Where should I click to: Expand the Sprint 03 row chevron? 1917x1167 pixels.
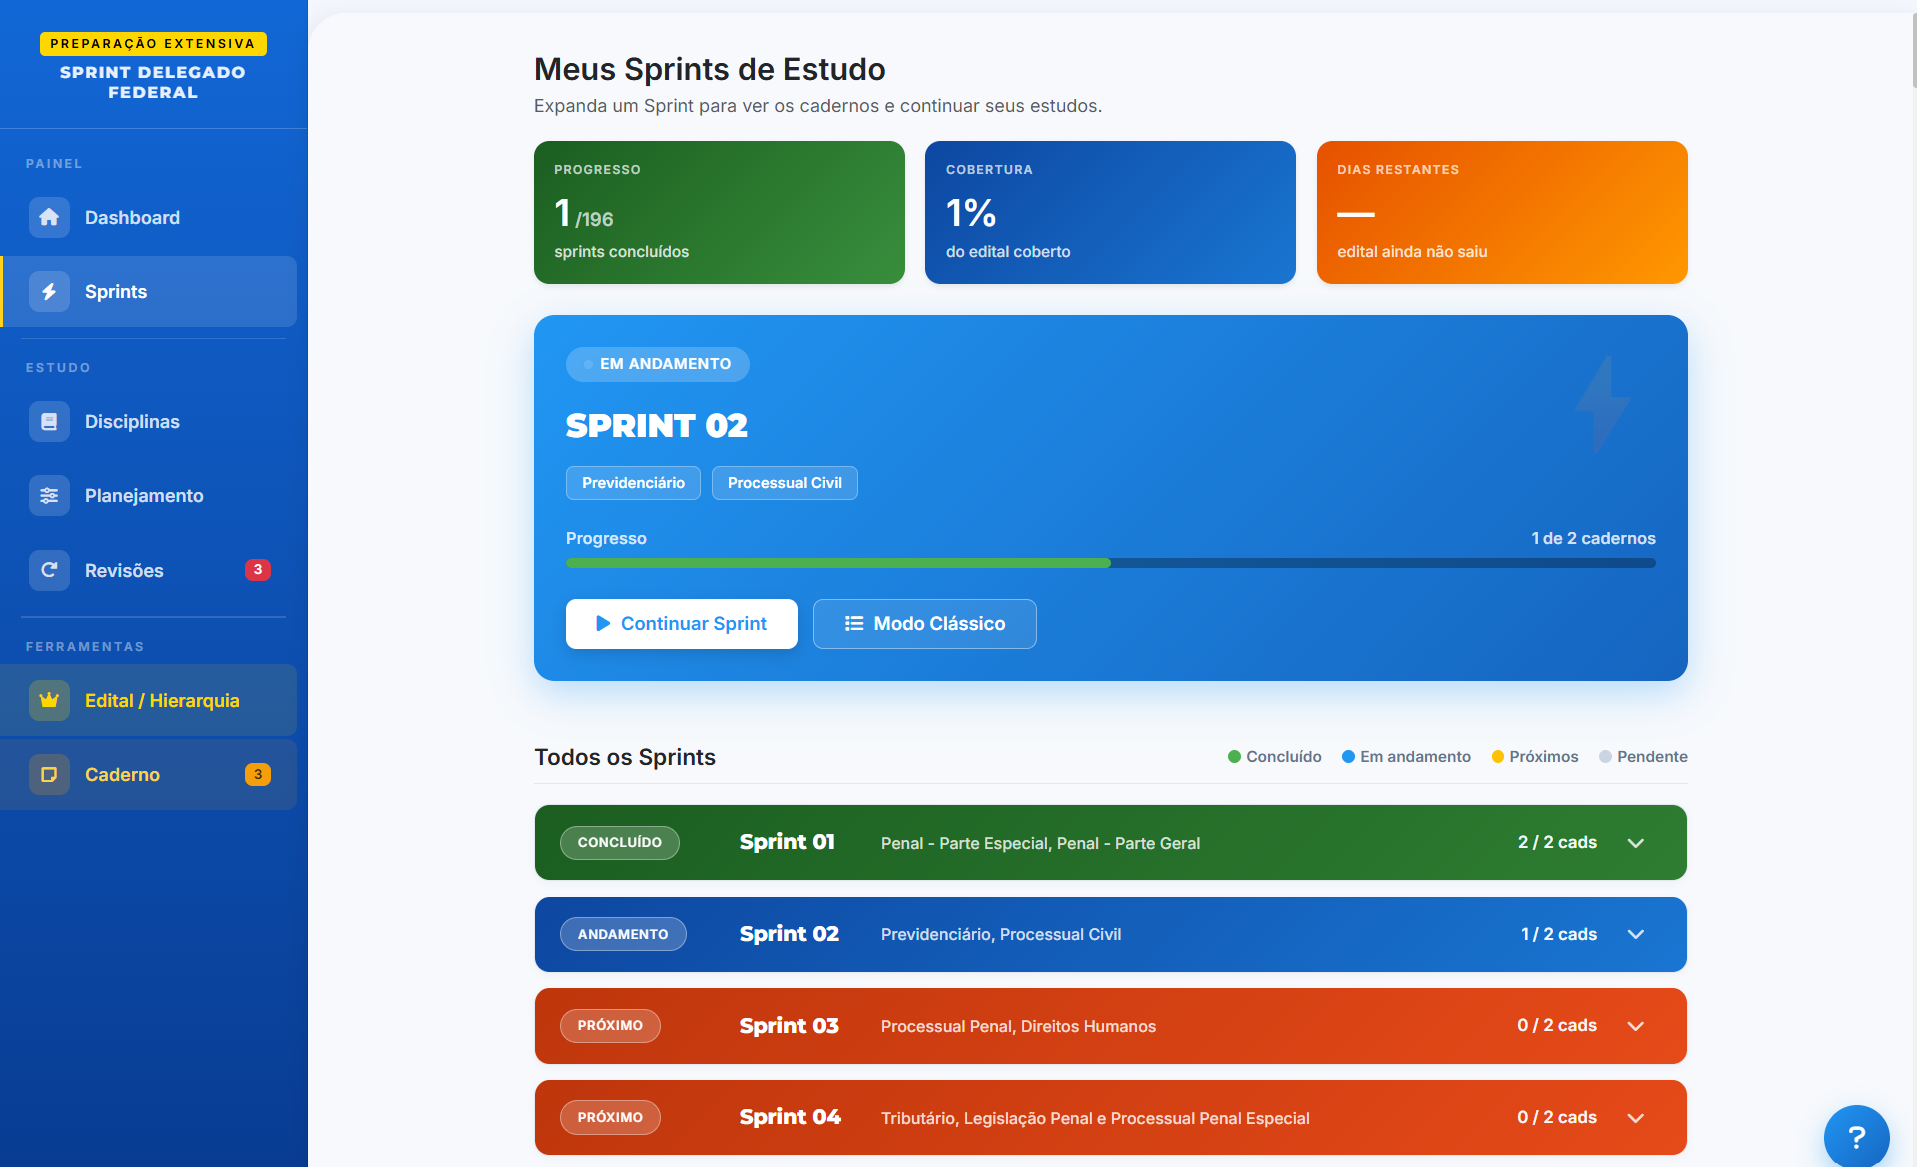tap(1636, 1026)
